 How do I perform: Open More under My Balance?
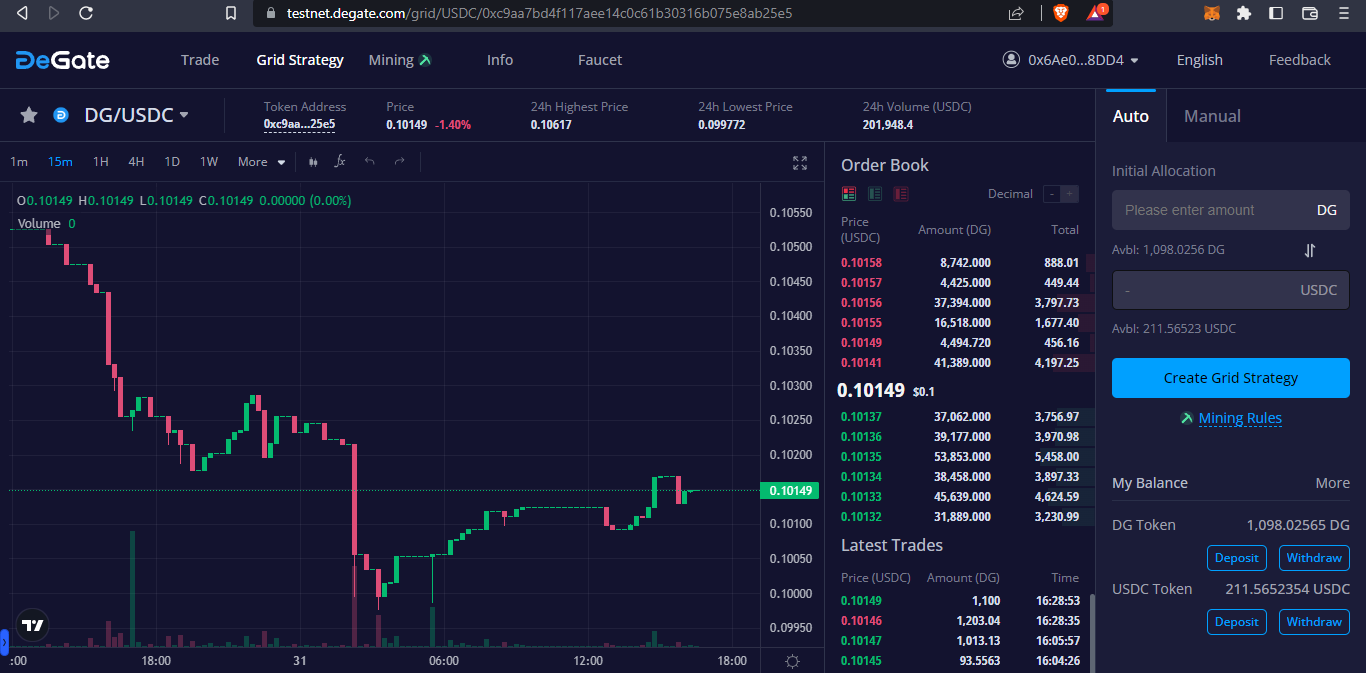click(1332, 483)
